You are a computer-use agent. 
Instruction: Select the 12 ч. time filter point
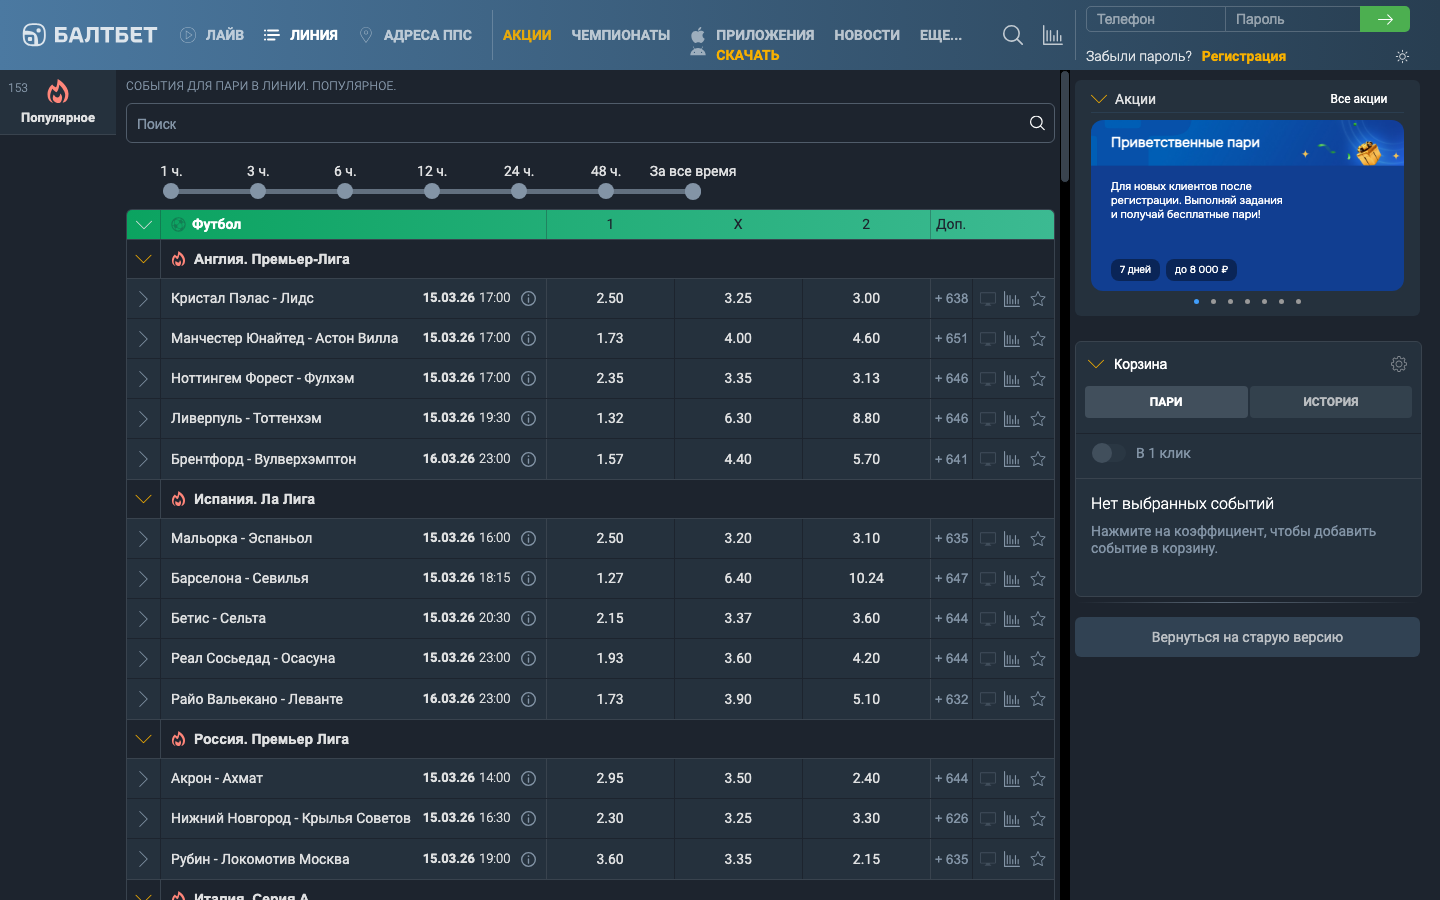pos(432,191)
